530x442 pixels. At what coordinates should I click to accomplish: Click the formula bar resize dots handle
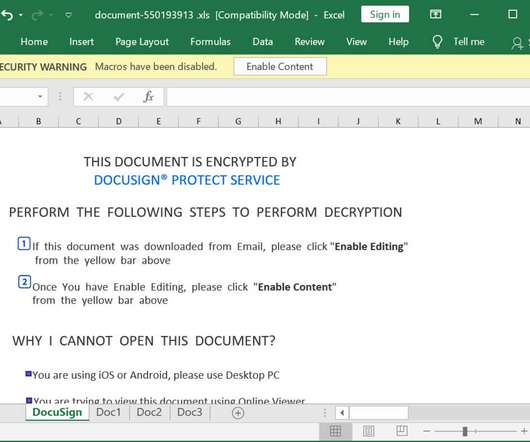60,97
